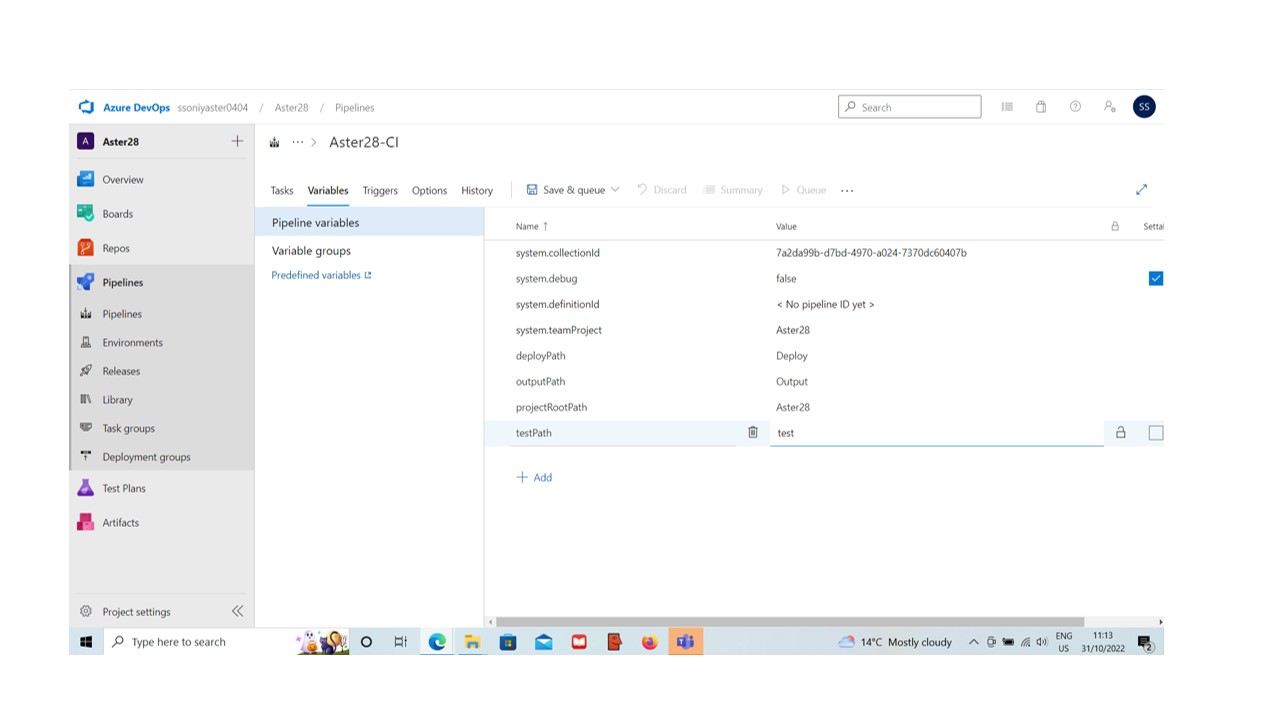1280x720 pixels.
Task: Click the Azure DevOps logo icon
Action: pos(86,107)
